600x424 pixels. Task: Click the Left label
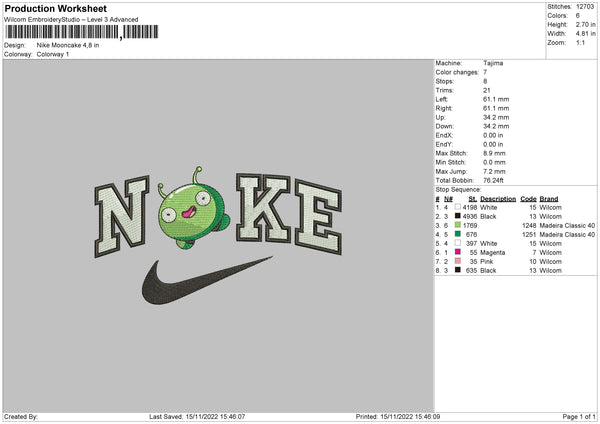[x=441, y=99]
